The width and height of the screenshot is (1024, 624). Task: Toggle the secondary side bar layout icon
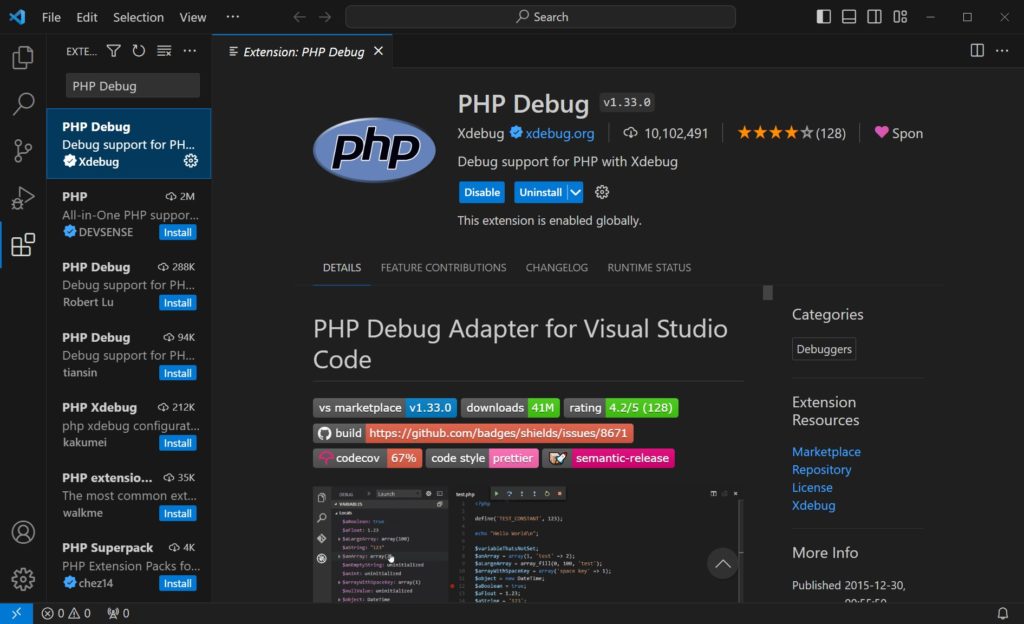(x=874, y=17)
